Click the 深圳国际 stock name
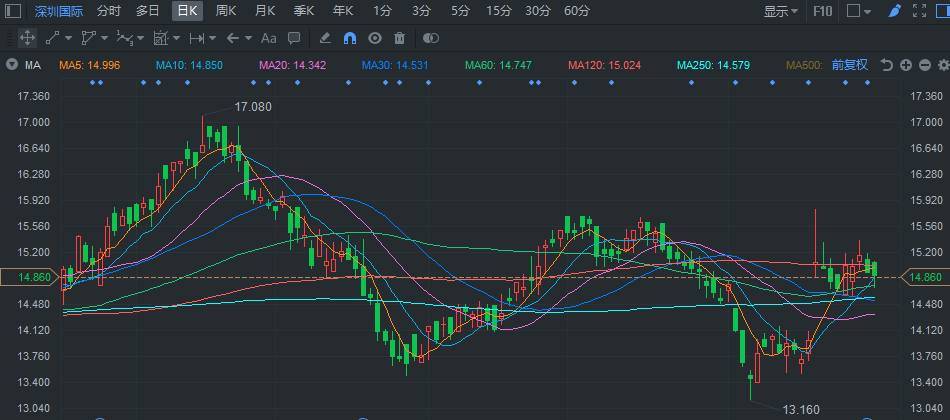 [x=59, y=11]
